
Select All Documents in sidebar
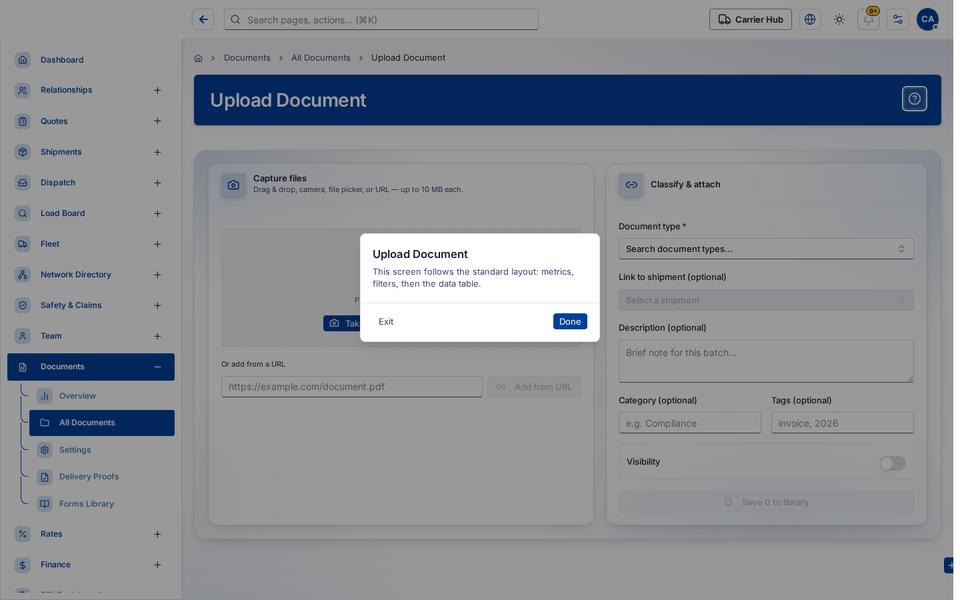102,423
